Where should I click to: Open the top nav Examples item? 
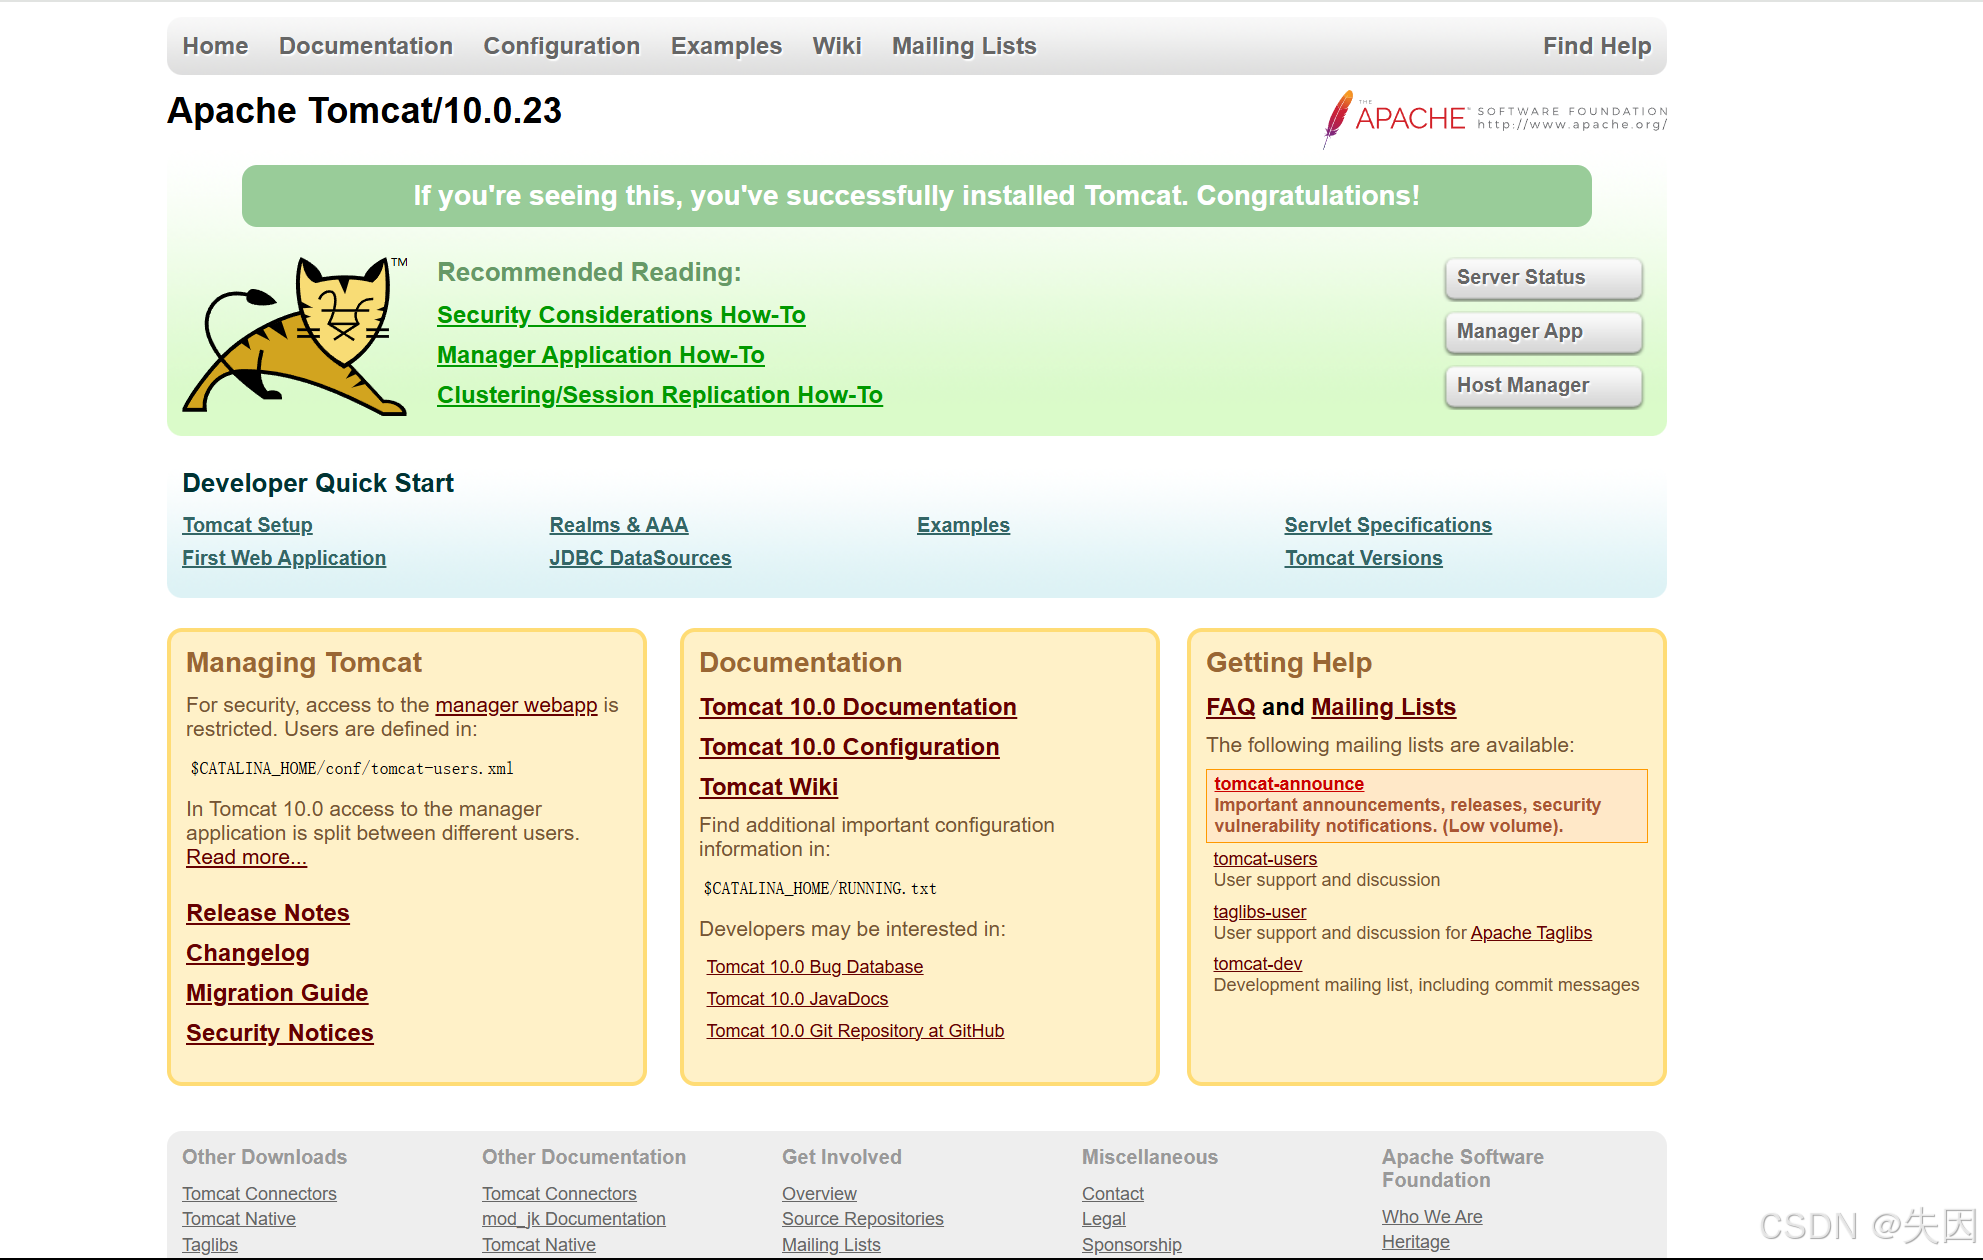726,46
